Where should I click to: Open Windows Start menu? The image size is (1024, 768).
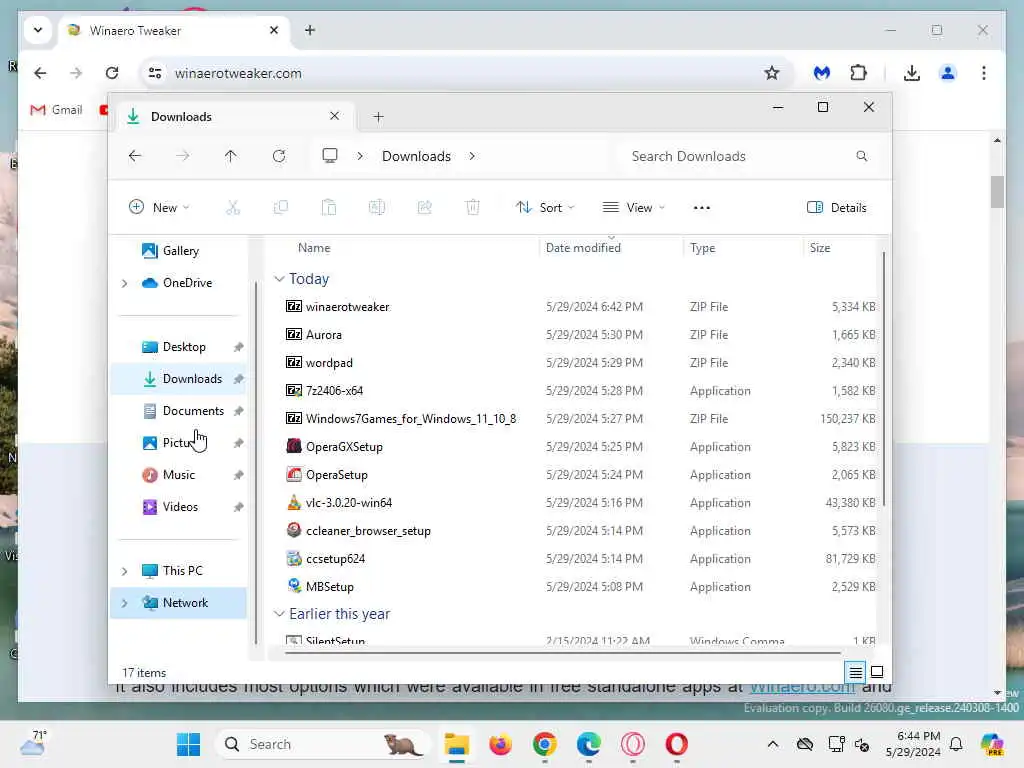click(x=189, y=744)
